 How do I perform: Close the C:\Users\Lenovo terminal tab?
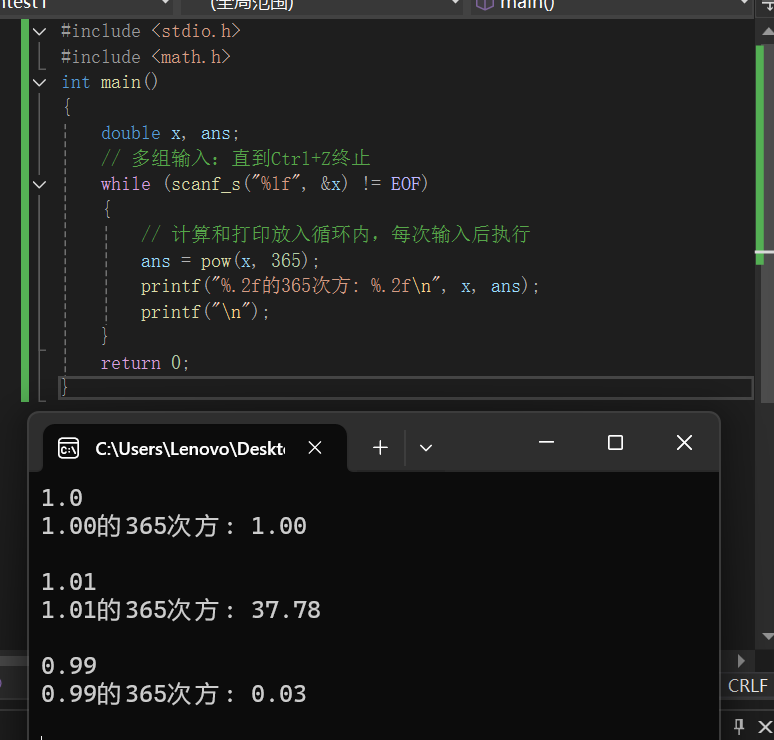(x=314, y=448)
